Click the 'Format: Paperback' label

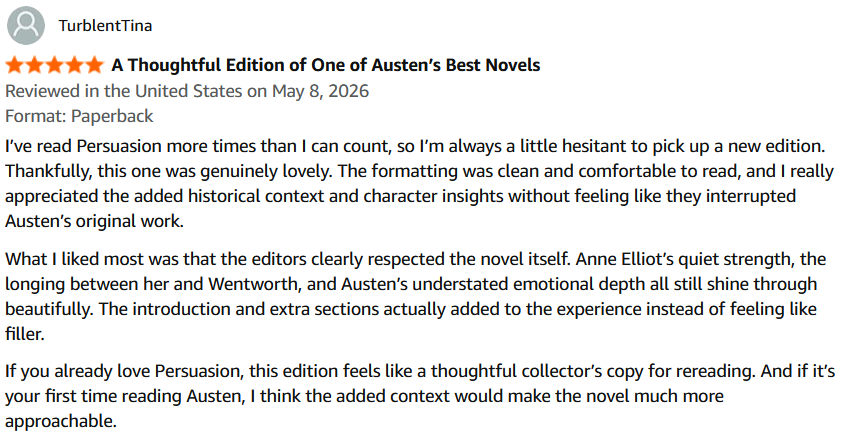[x=79, y=116]
